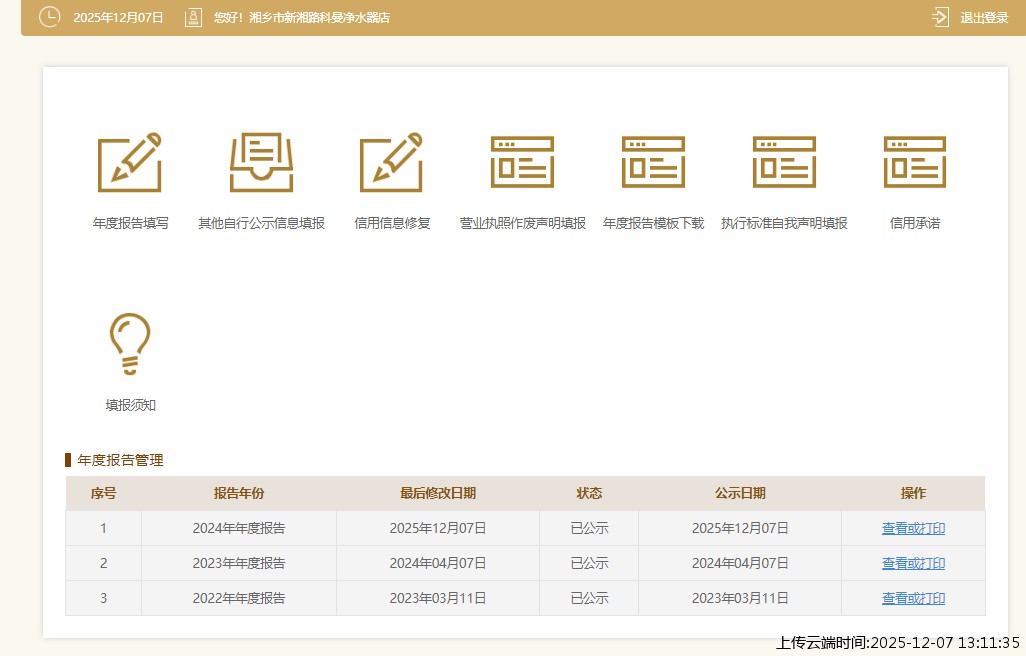This screenshot has width=1026, height=656.
Task: Click the 公示日期 column header
Action: [x=739, y=493]
